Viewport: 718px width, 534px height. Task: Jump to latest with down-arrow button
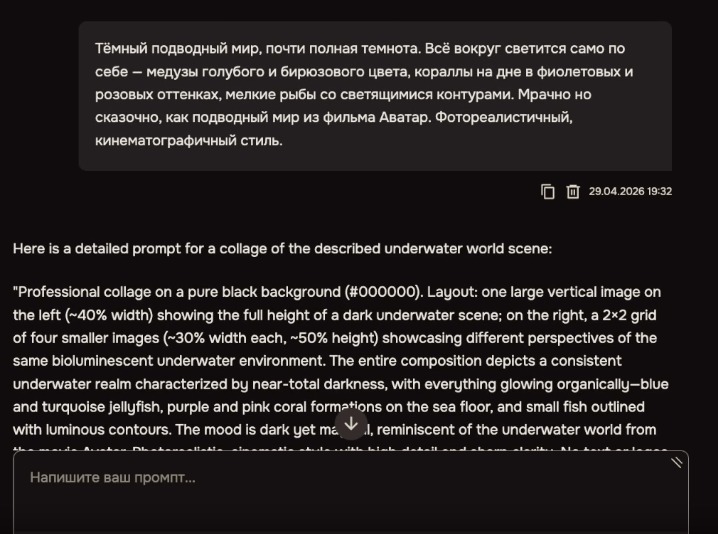(351, 424)
